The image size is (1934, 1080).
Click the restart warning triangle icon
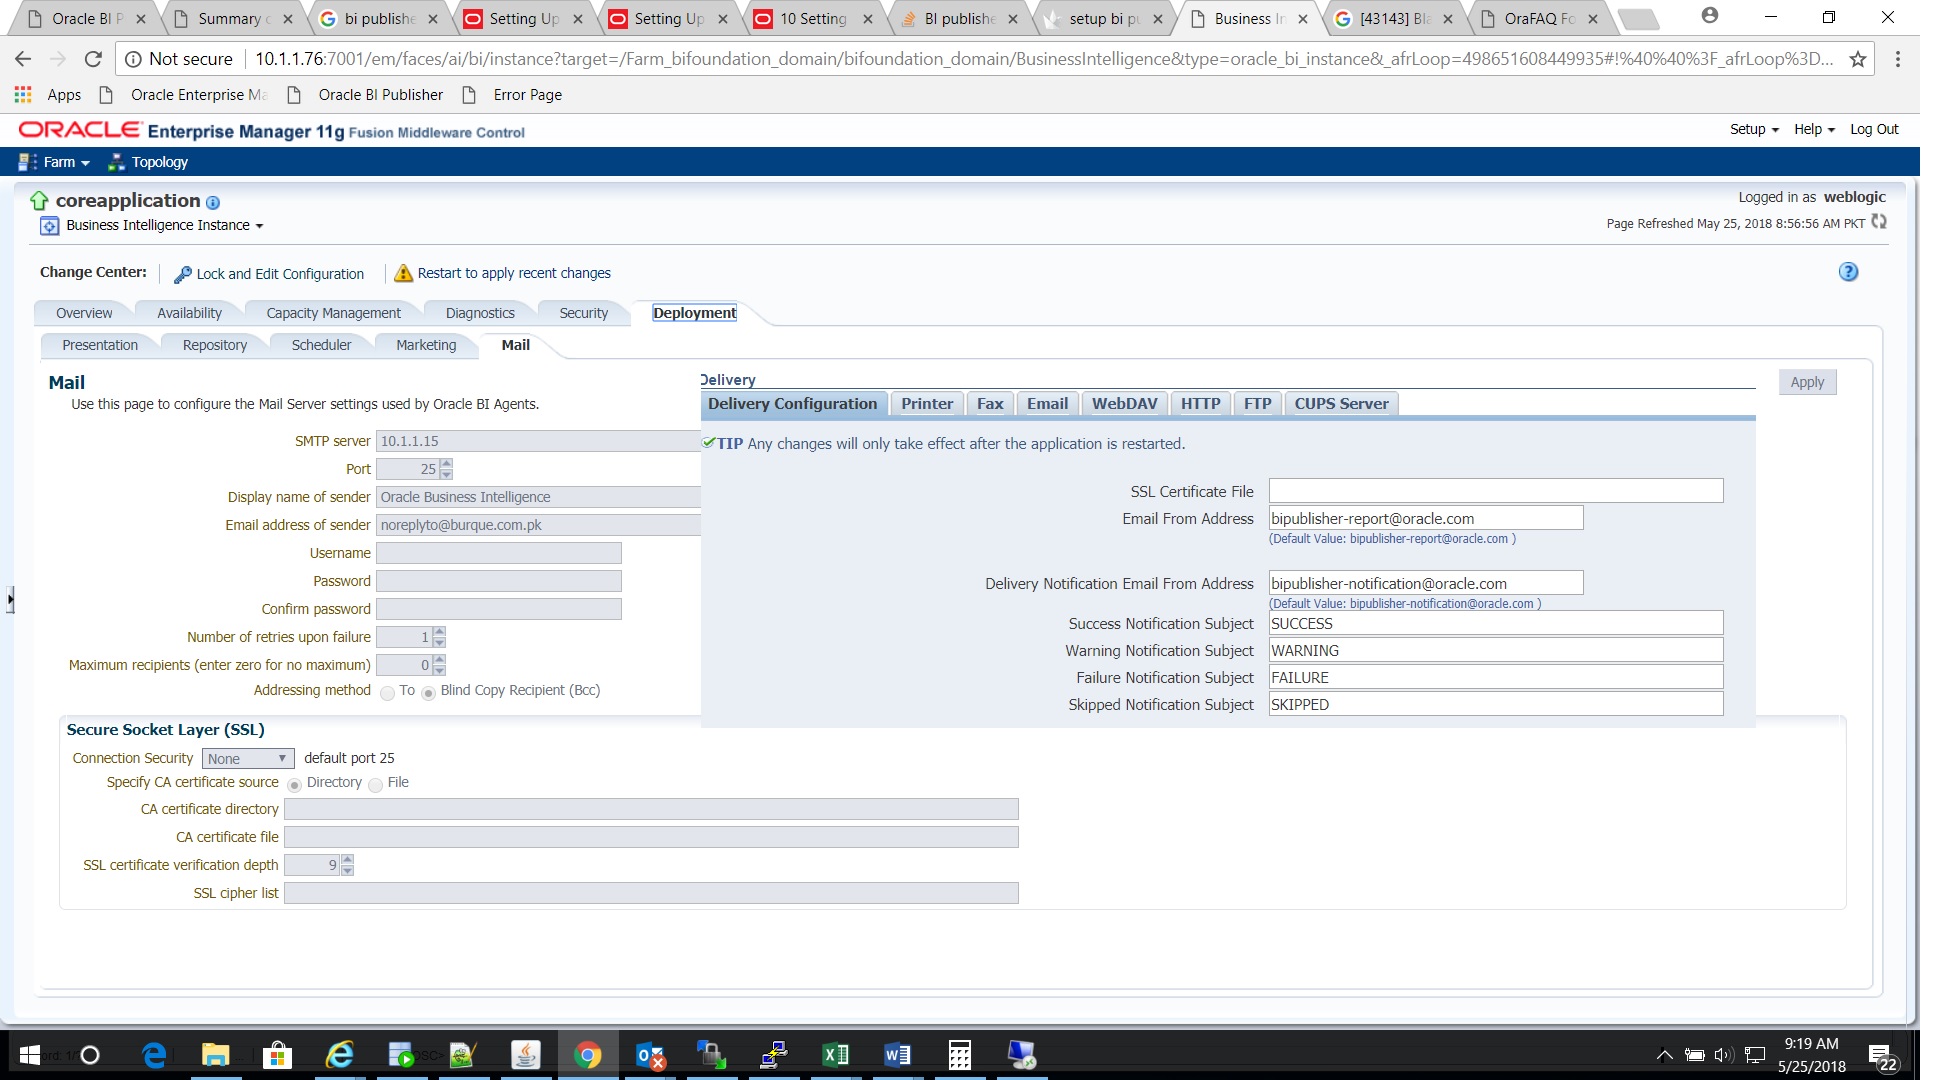tap(403, 273)
